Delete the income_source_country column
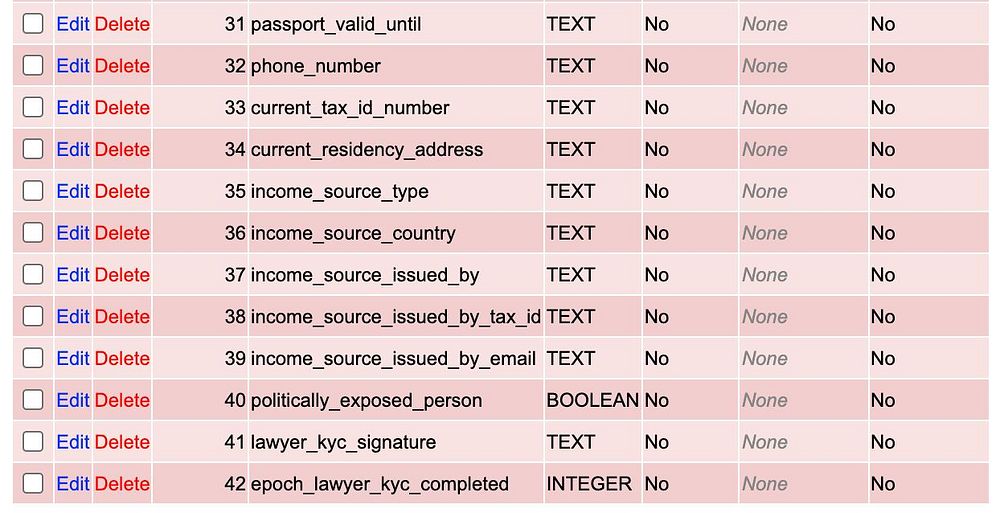Screen dimensions: 1000x513 pyautogui.click(x=122, y=233)
